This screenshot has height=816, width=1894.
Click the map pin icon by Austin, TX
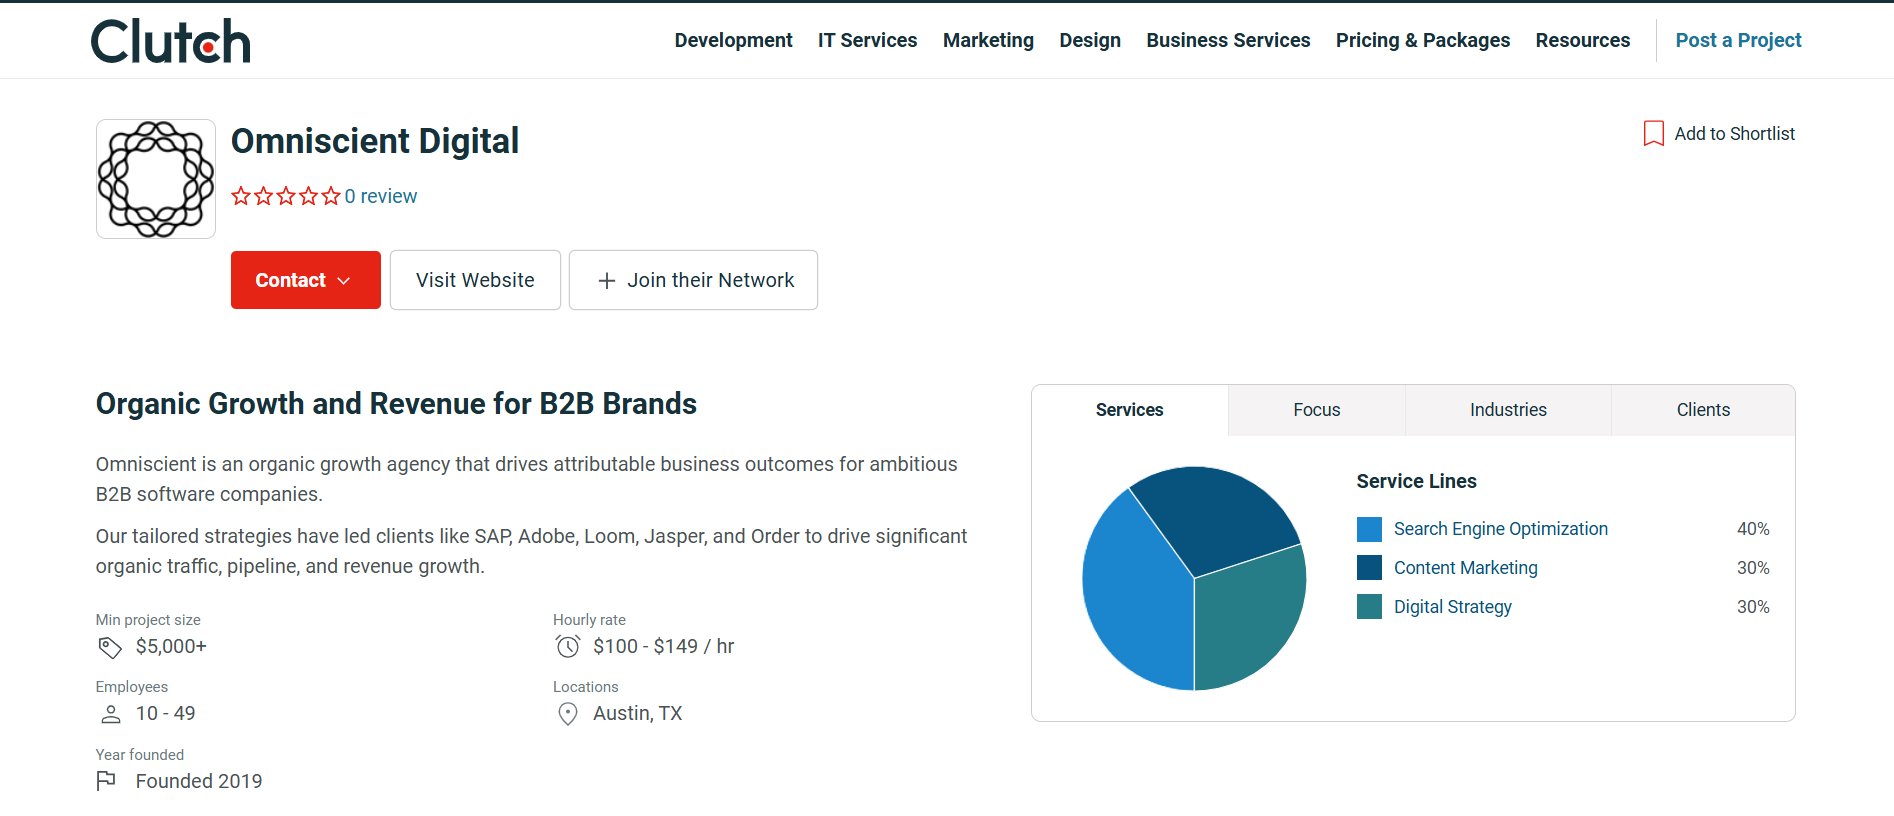pos(568,714)
